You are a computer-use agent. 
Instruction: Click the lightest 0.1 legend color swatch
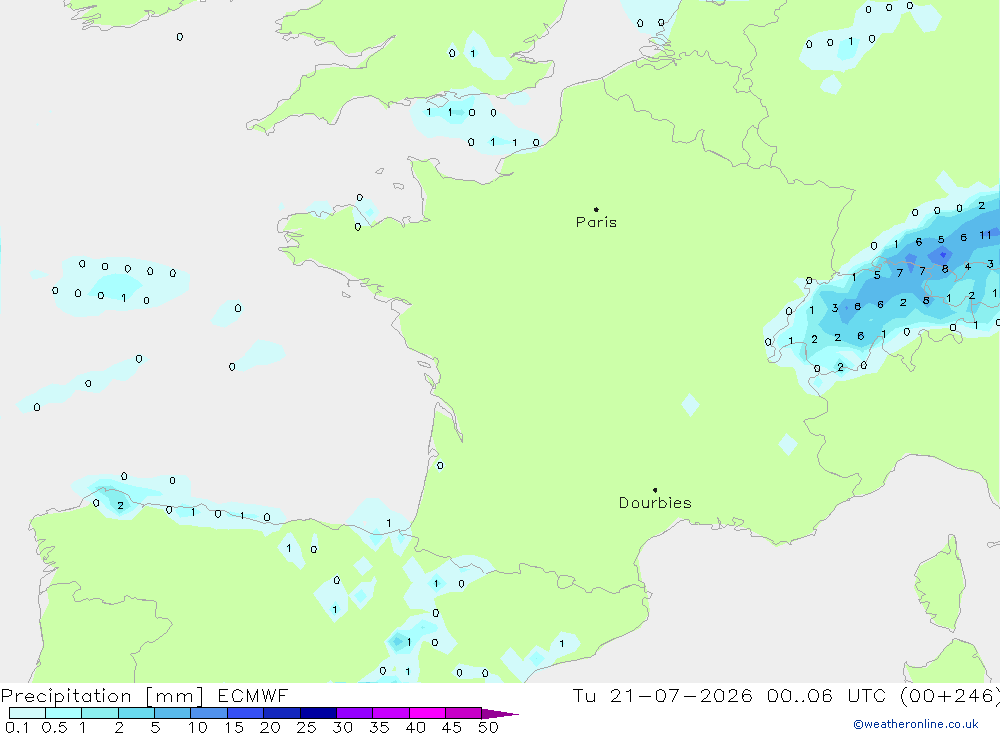[27, 713]
